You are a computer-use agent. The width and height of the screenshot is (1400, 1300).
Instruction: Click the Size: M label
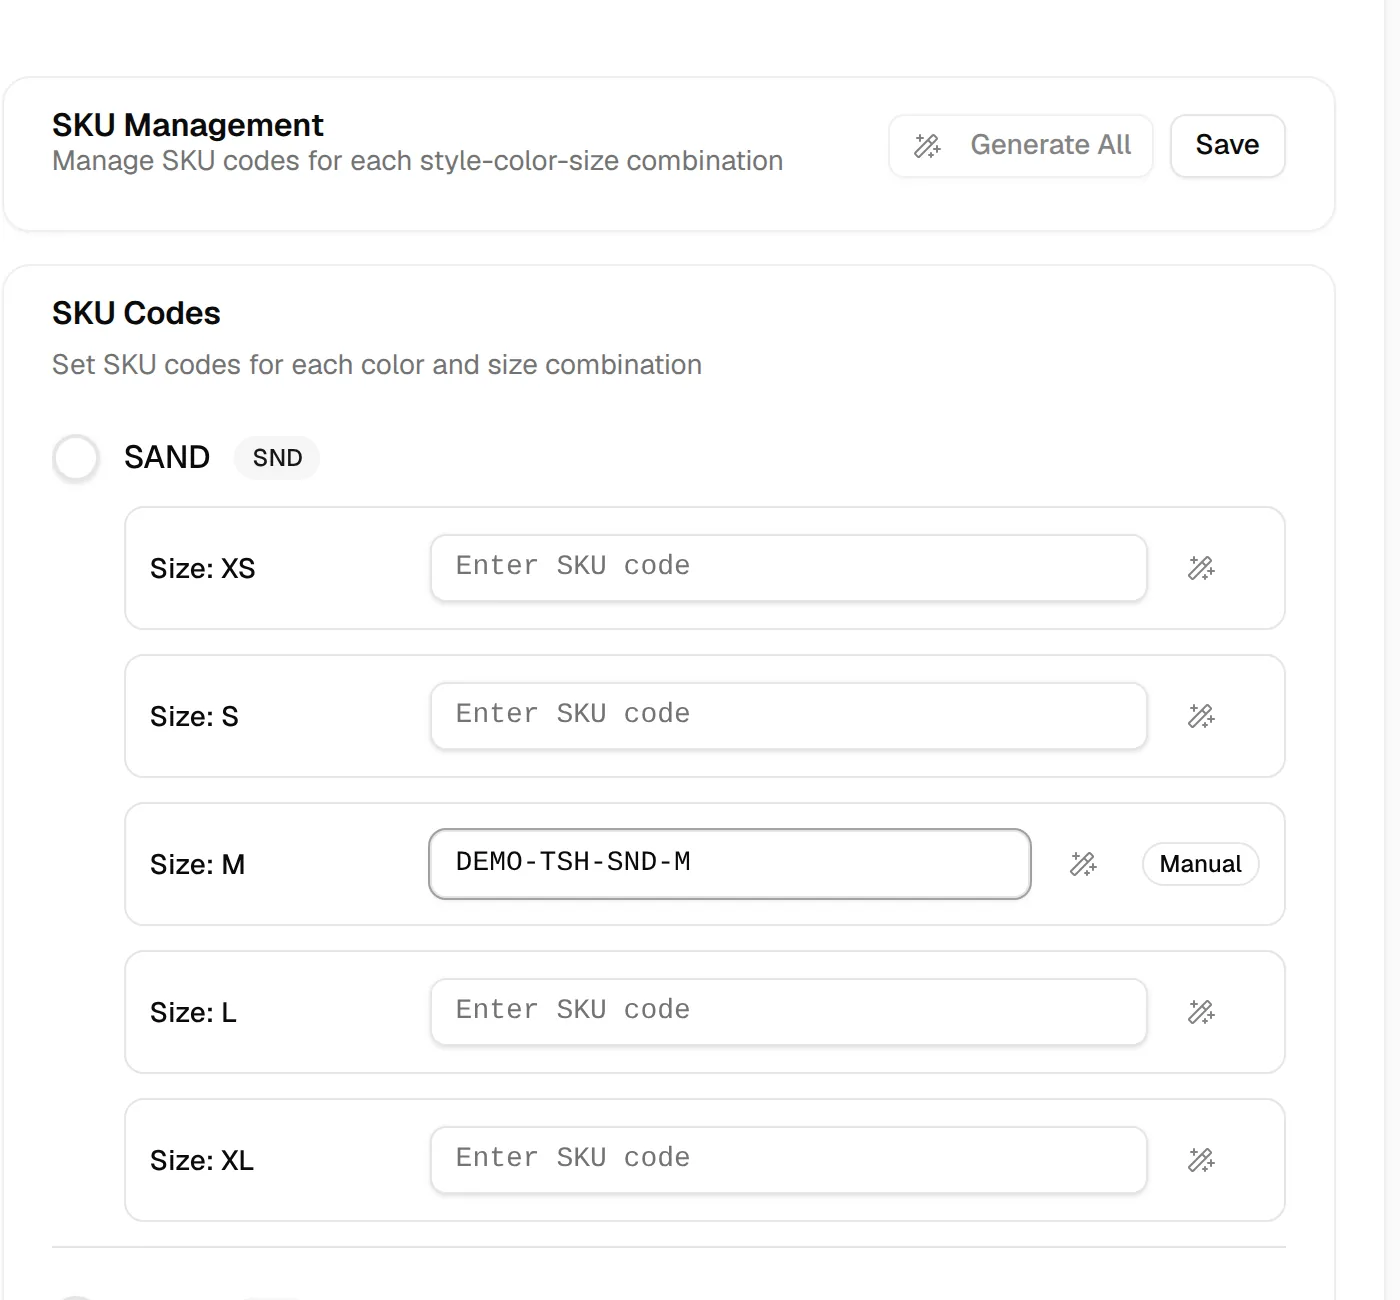[197, 864]
